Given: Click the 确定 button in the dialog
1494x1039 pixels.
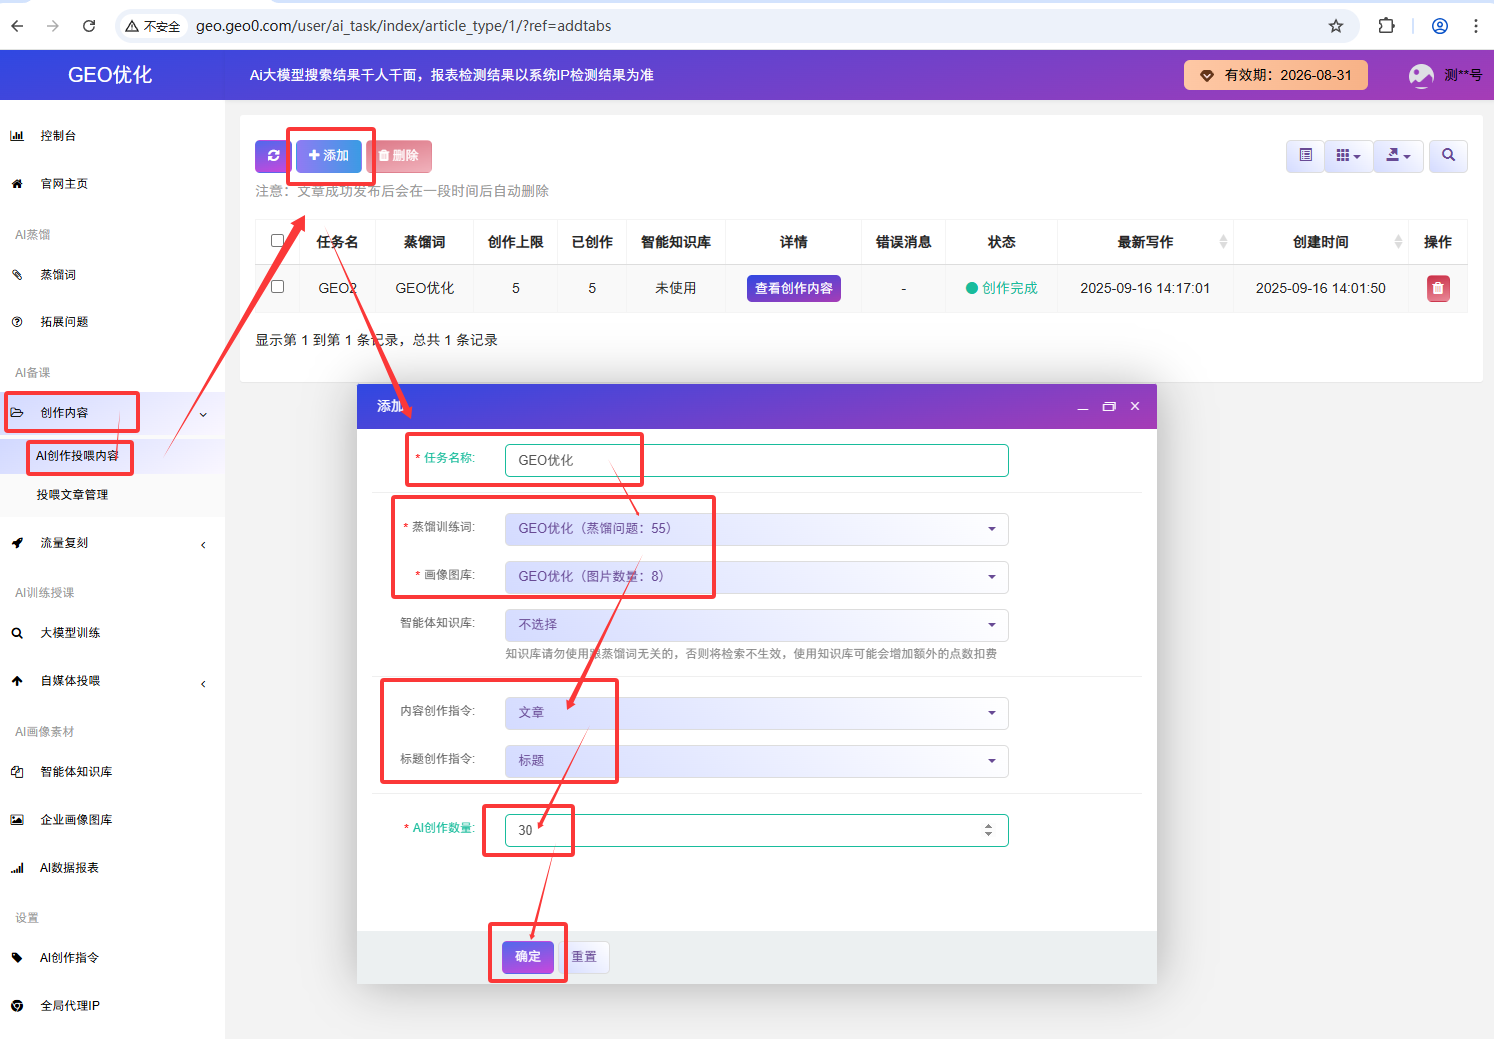Looking at the screenshot, I should click(x=528, y=957).
